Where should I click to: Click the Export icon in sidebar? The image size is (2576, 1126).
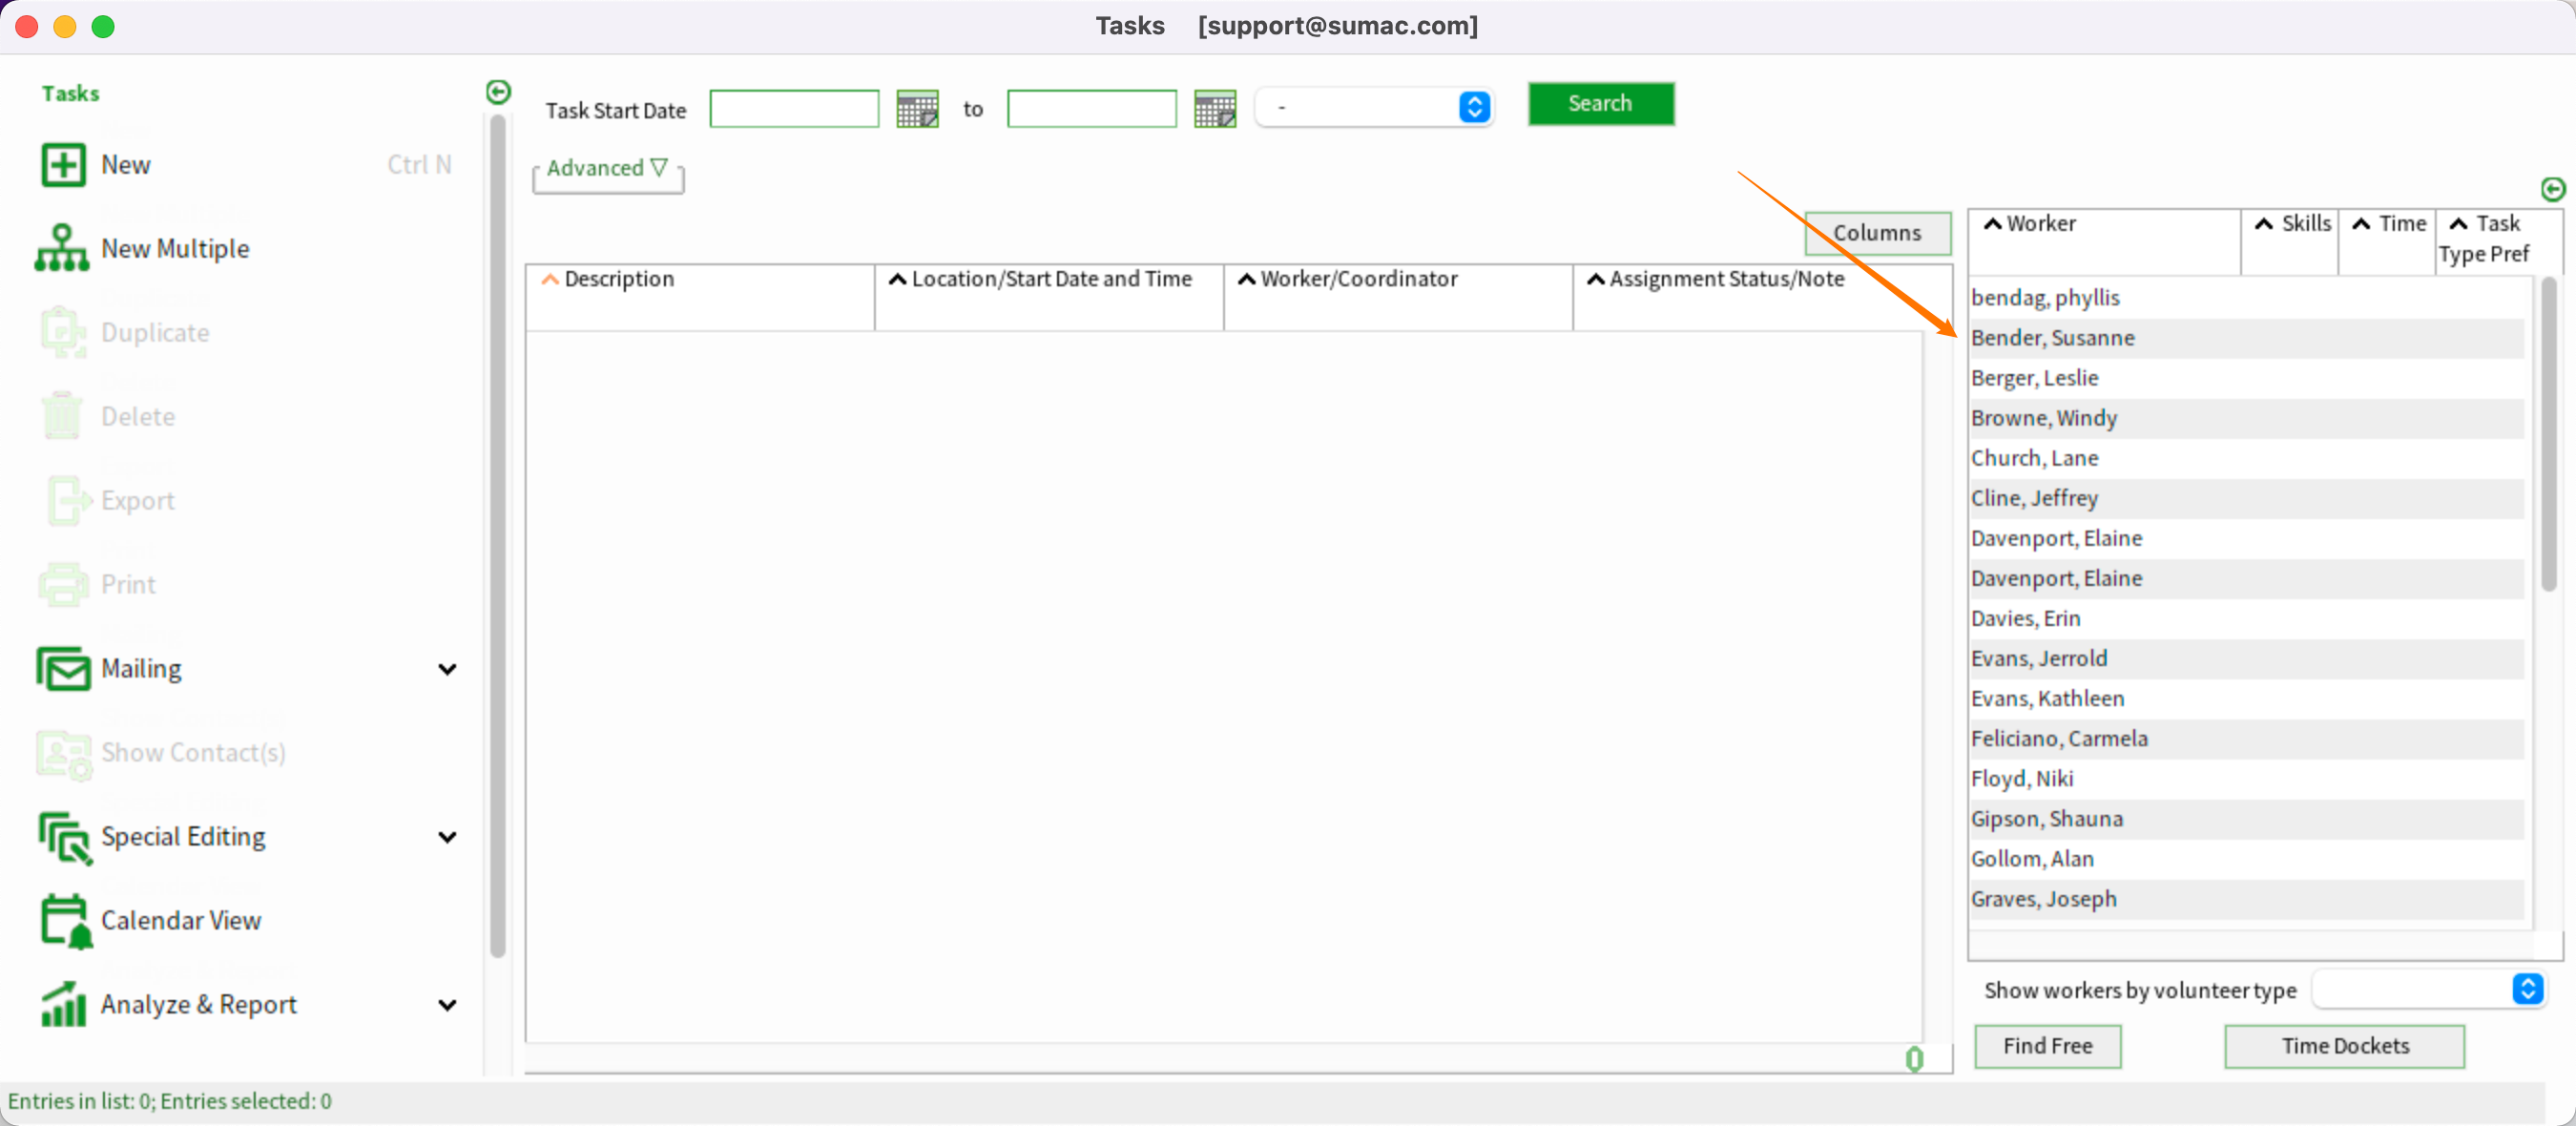[x=68, y=500]
